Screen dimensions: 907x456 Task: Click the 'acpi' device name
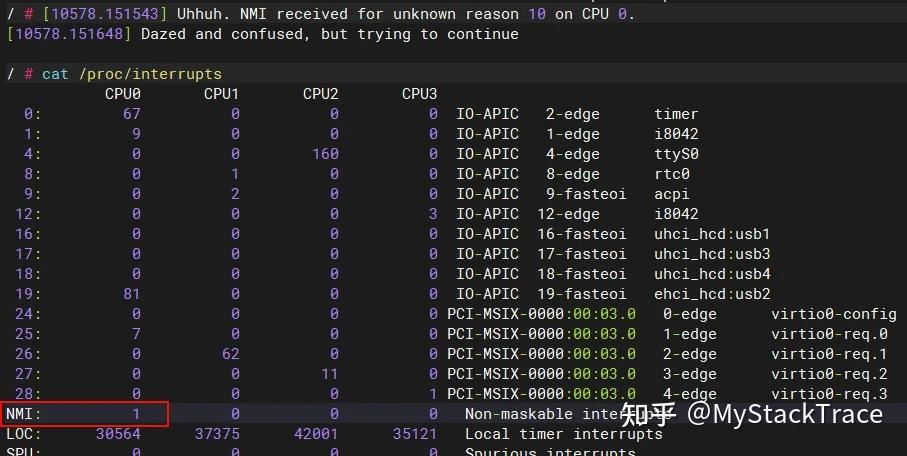click(x=672, y=194)
